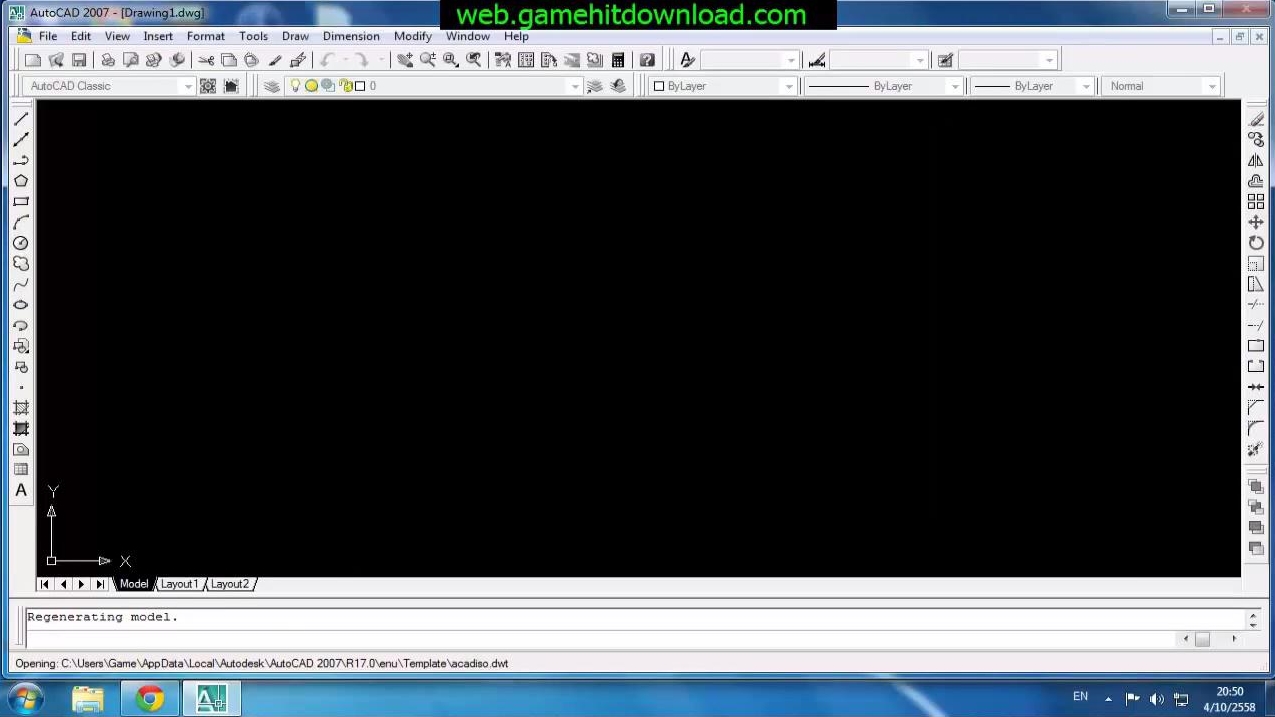Click the Save icon in Standard toolbar

point(79,60)
